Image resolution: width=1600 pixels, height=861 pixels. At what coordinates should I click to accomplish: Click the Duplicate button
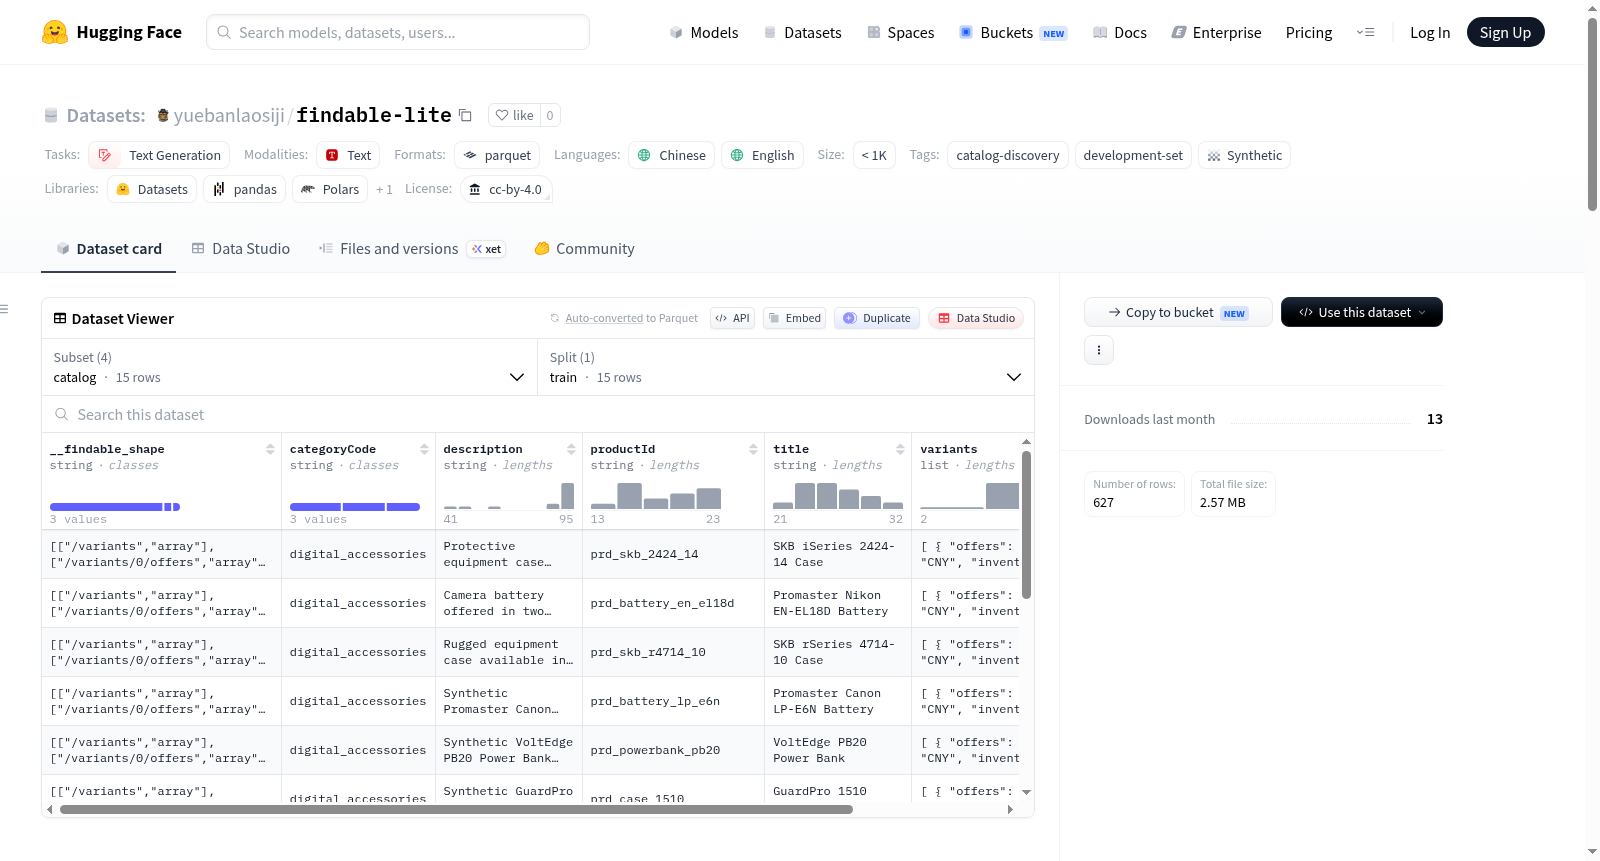pos(877,318)
